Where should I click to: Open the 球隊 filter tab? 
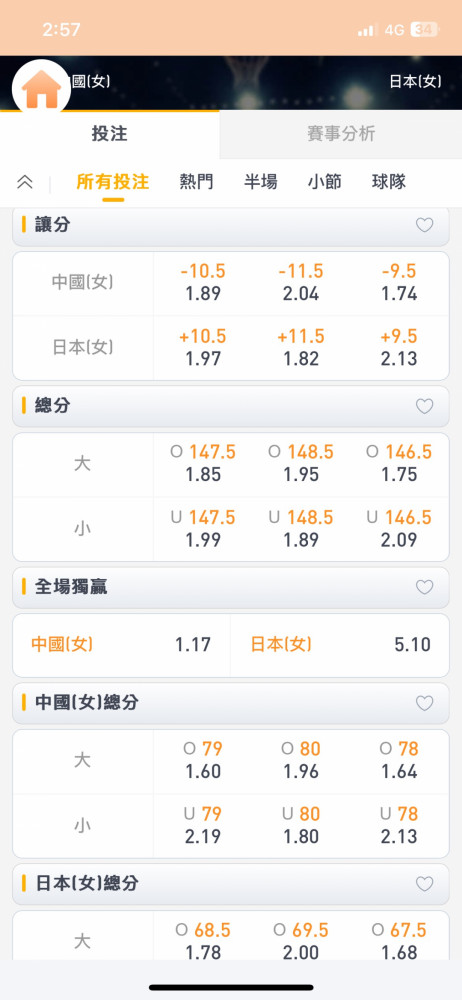[389, 182]
